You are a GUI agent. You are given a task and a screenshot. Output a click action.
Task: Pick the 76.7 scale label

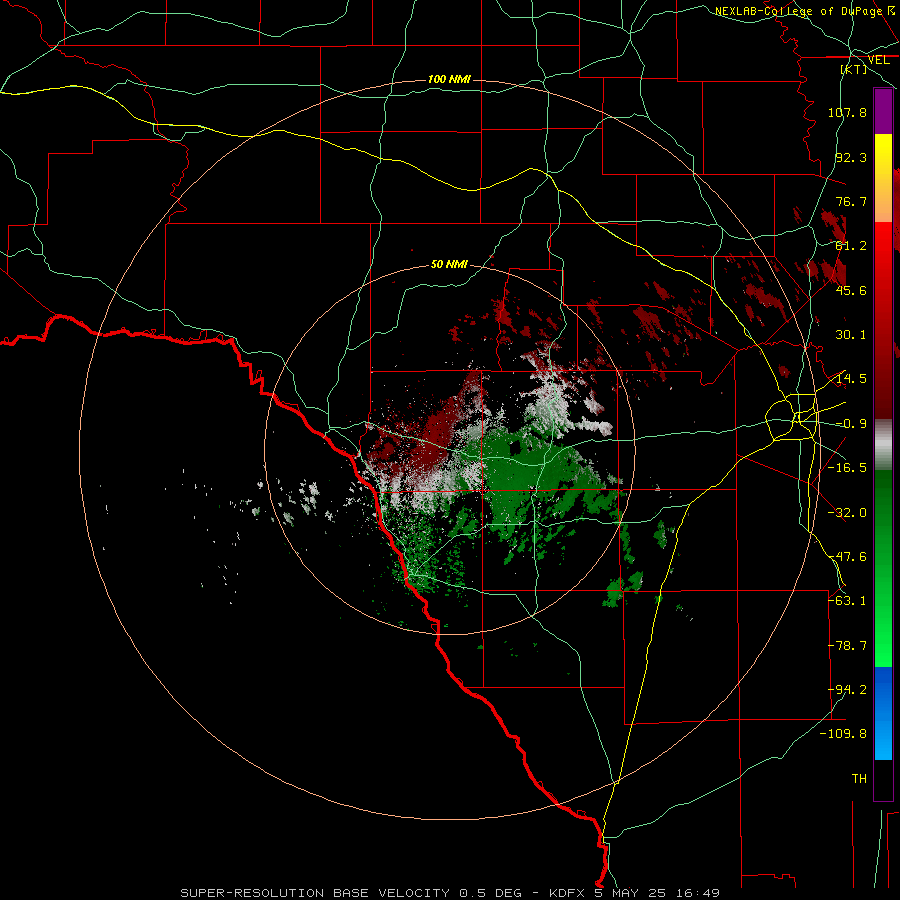pyautogui.click(x=851, y=201)
